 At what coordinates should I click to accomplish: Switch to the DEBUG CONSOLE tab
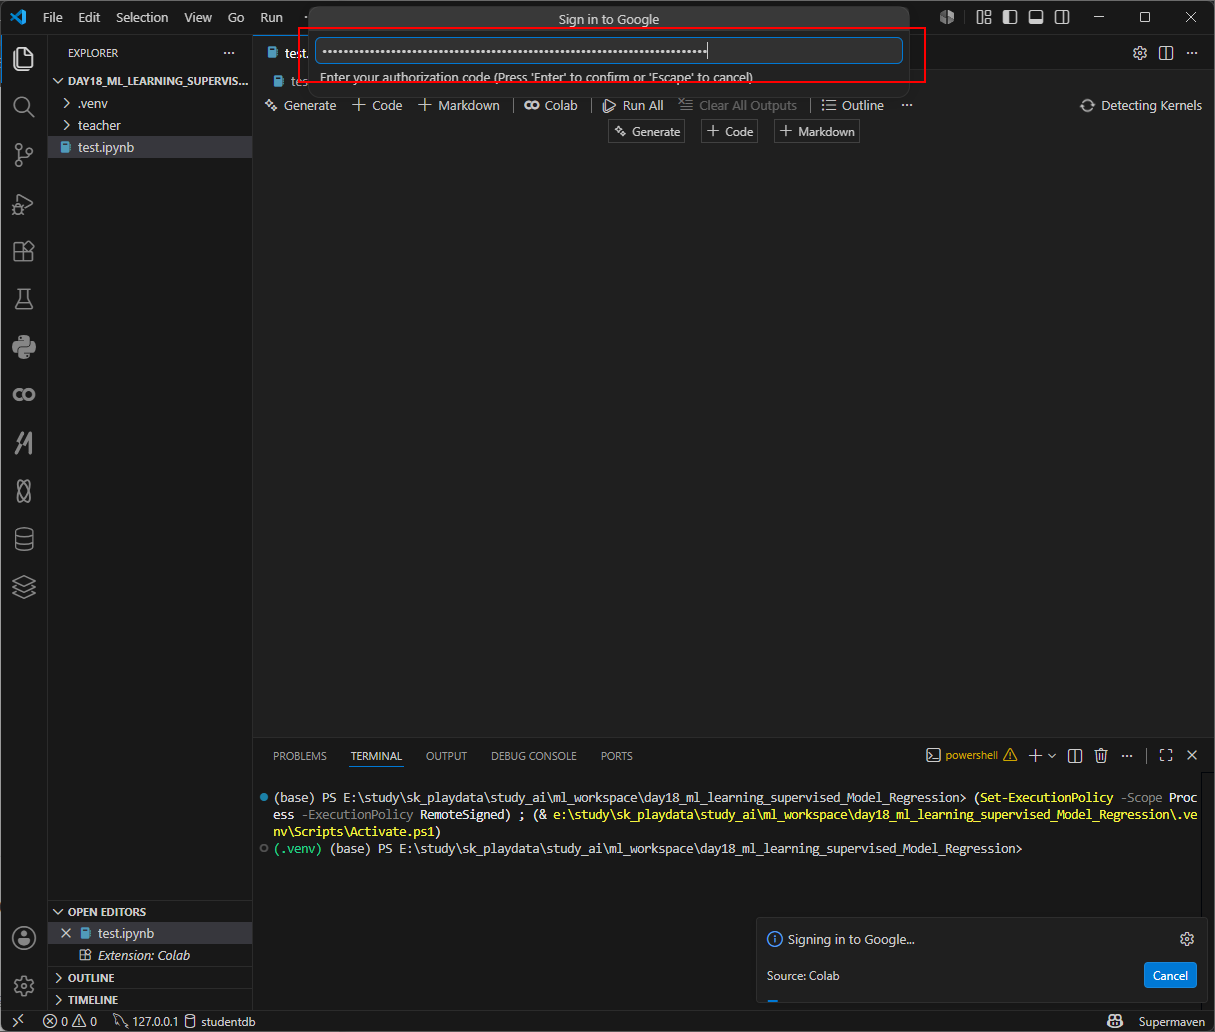pyautogui.click(x=534, y=756)
